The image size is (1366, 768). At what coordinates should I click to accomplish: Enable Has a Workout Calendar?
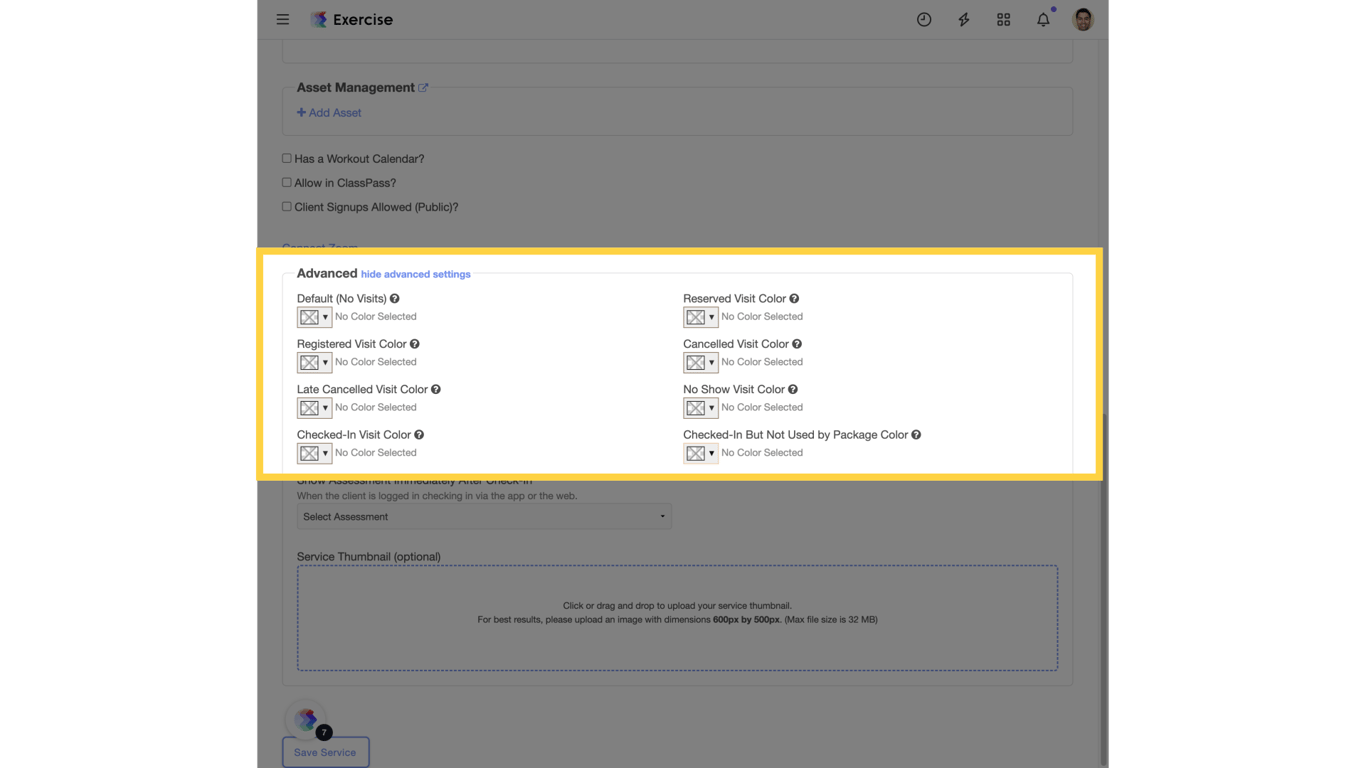(x=286, y=158)
